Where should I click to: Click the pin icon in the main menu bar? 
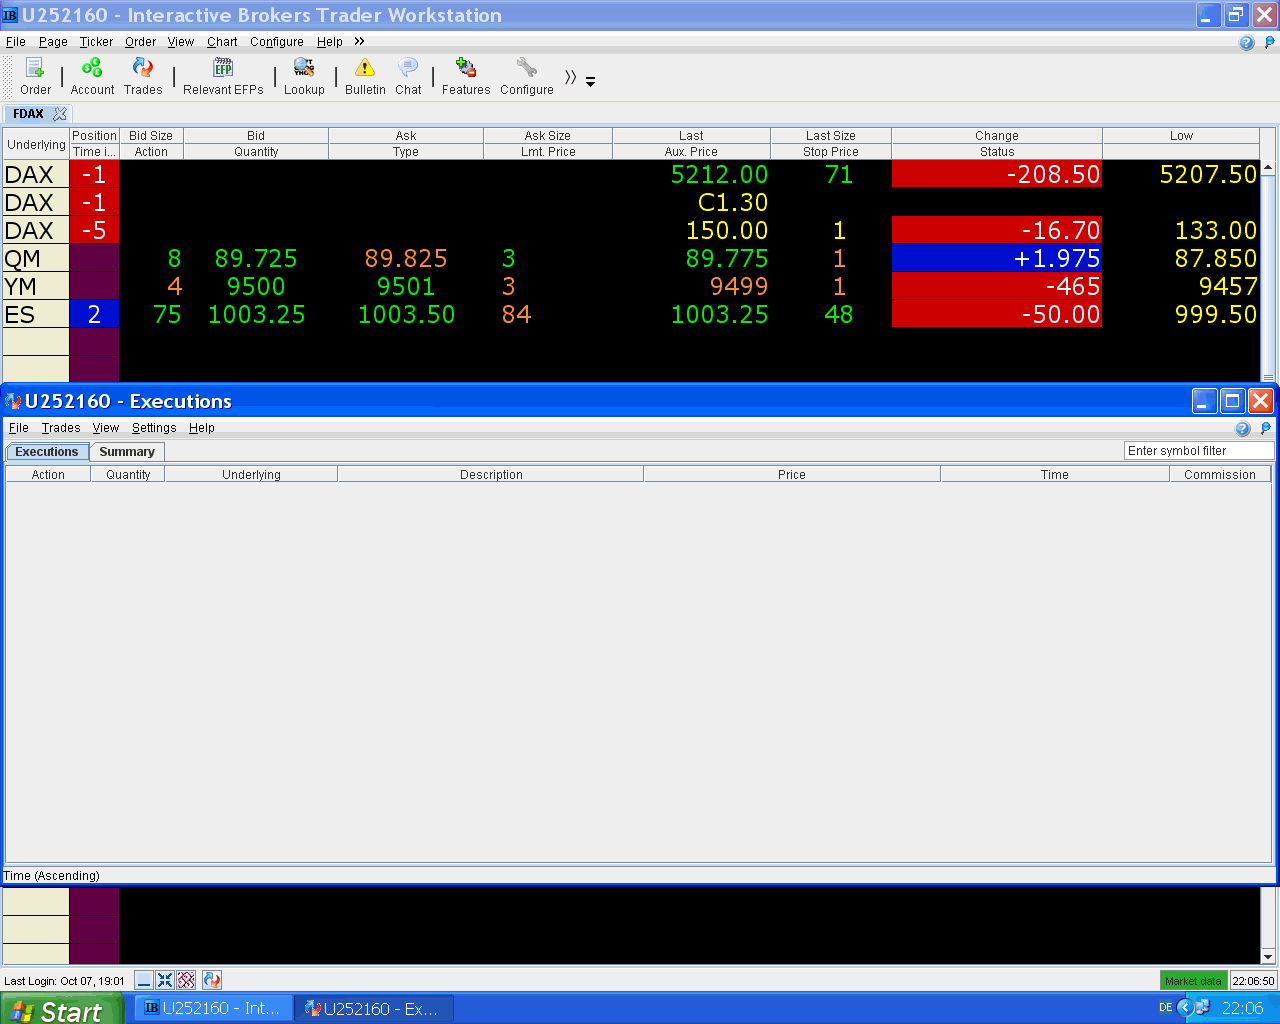coord(1270,42)
